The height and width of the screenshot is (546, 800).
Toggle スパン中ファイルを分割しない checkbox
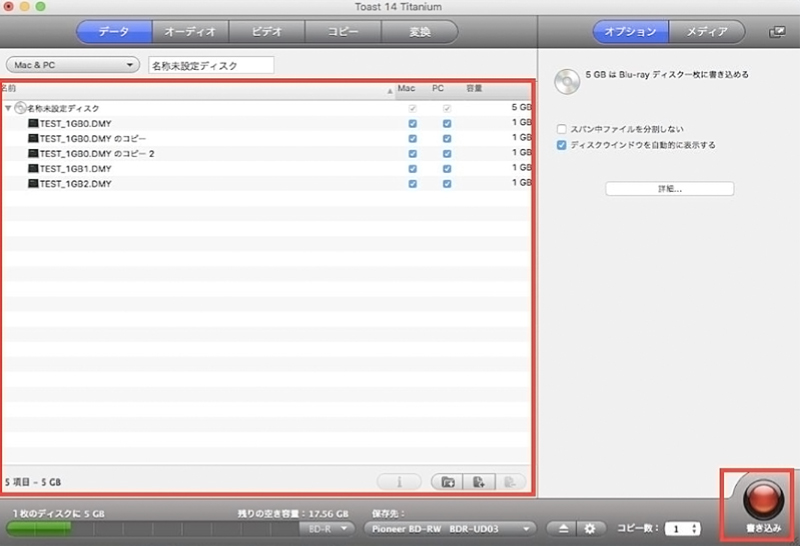tap(562, 129)
